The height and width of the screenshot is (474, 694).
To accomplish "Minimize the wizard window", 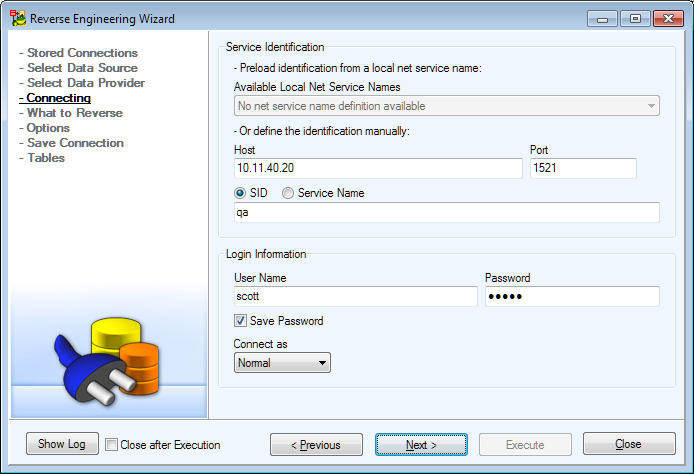I will pos(602,19).
